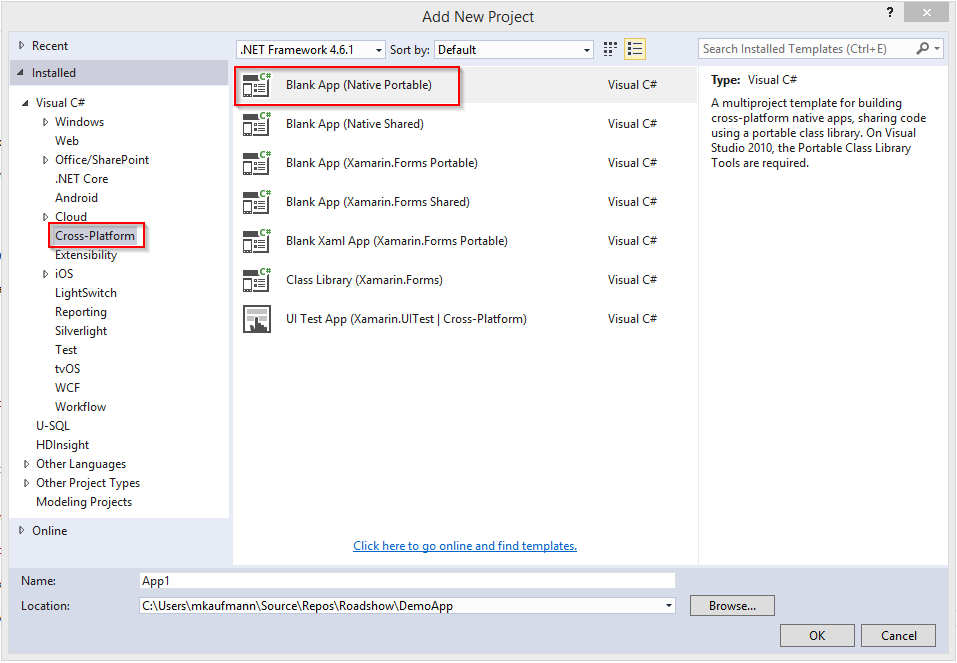Switch to medium icons list view
The image size is (957, 663).
coord(635,49)
